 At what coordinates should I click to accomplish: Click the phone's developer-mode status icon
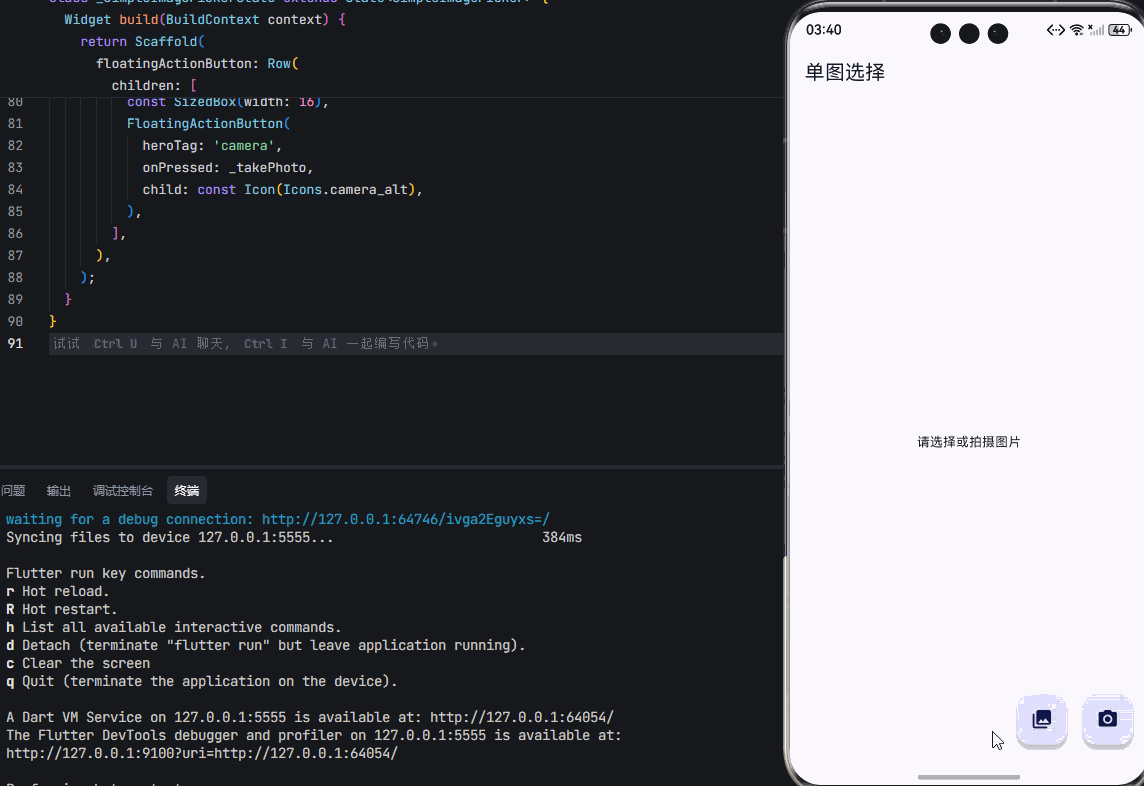(x=1056, y=30)
